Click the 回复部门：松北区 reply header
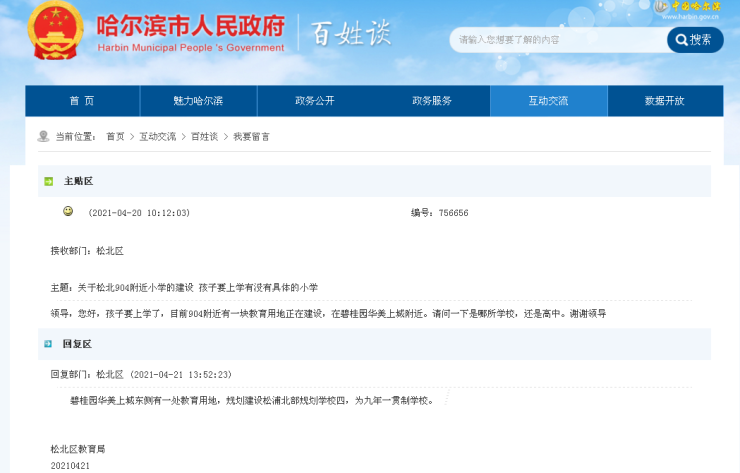This screenshot has height=473, width=740. point(141,374)
